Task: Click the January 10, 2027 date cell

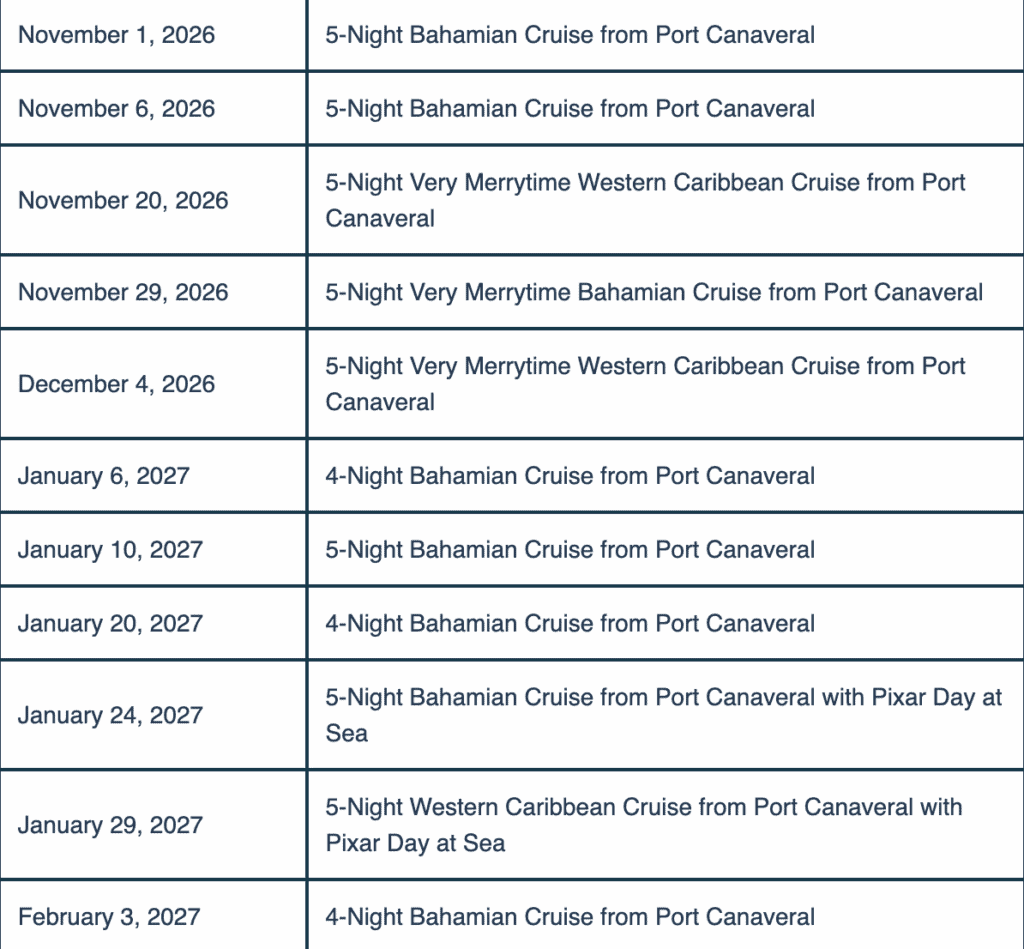Action: 110,550
